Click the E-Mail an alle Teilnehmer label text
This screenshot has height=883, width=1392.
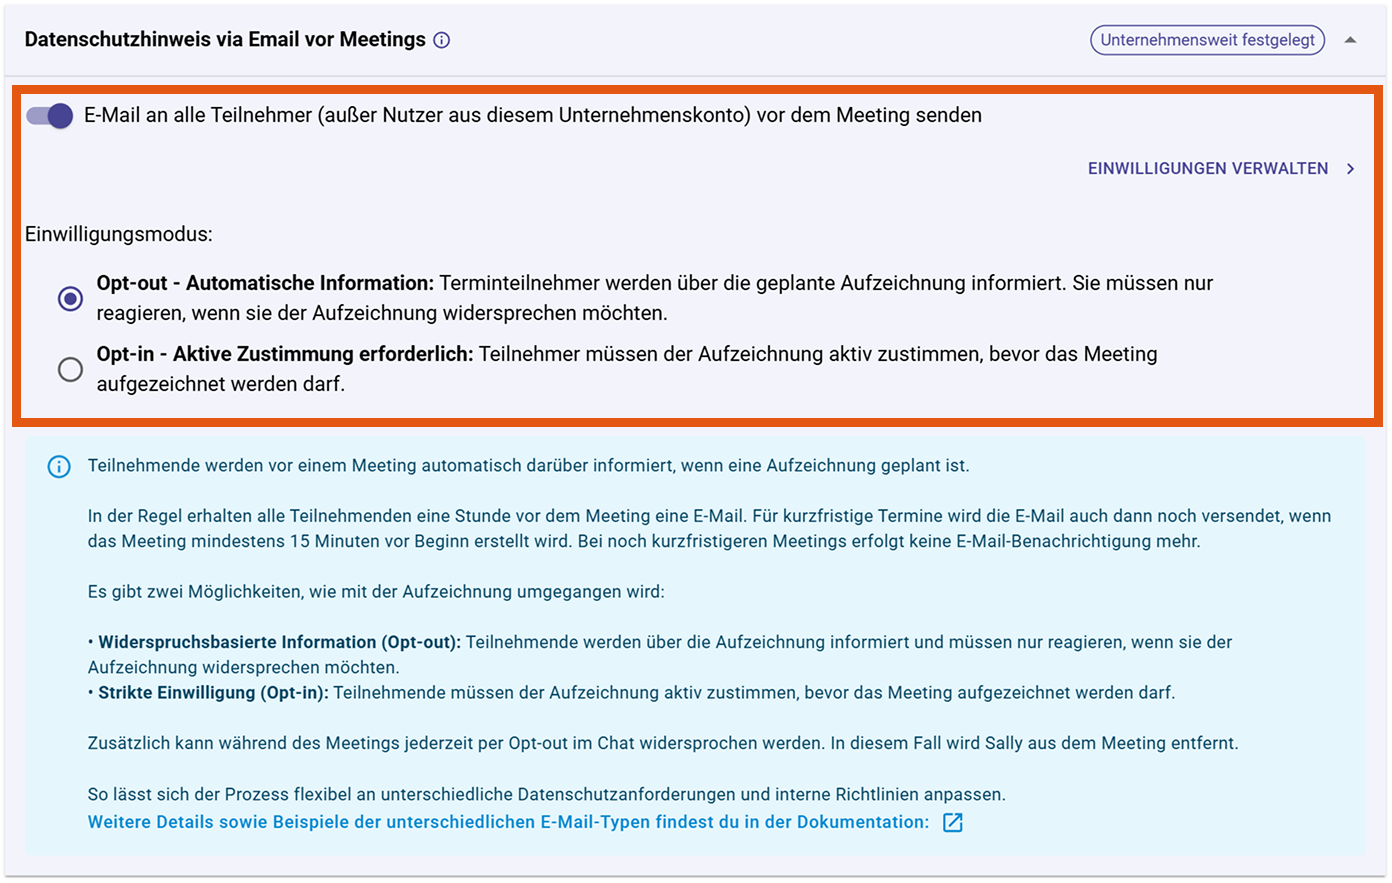coord(532,116)
